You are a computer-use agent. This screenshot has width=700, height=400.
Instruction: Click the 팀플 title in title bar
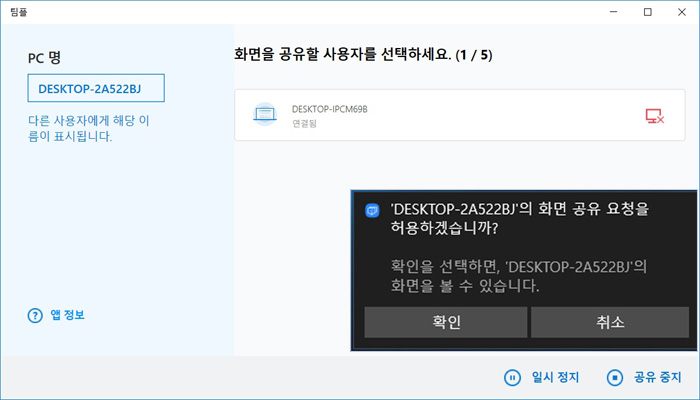(18, 11)
